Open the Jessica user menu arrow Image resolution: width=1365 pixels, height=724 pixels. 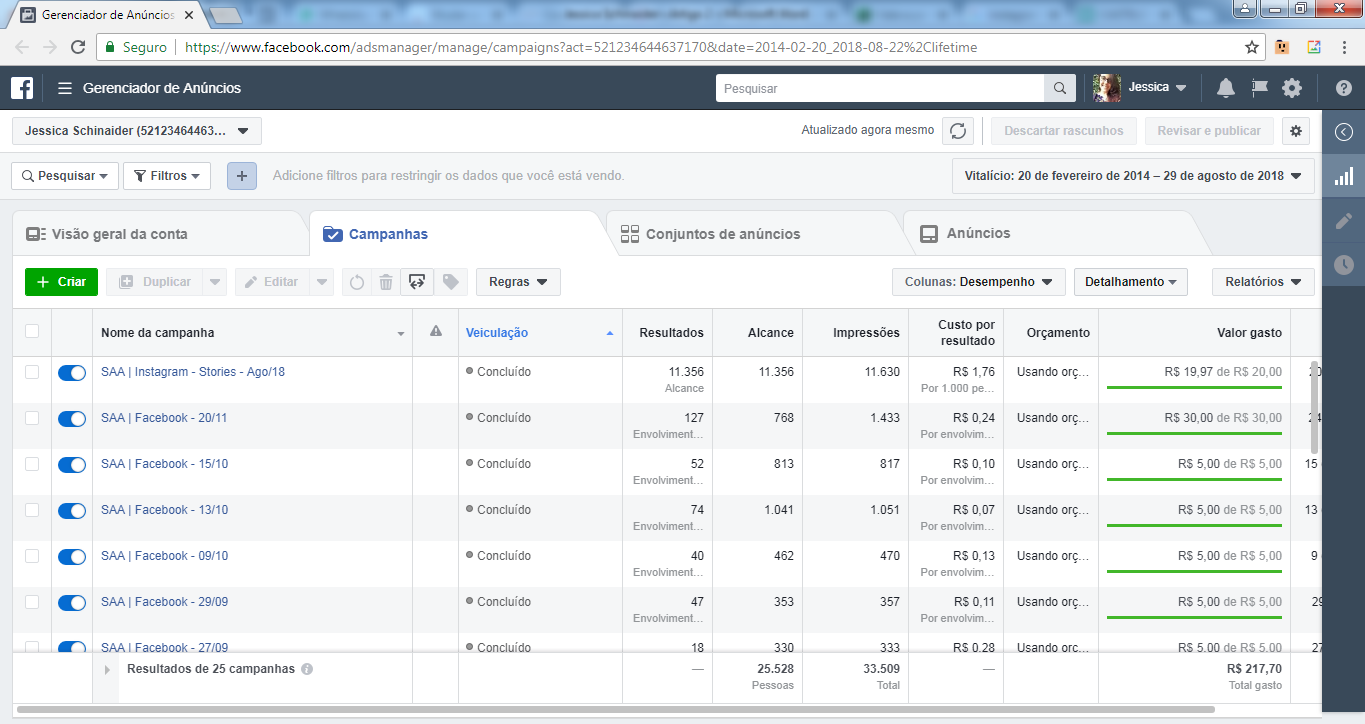click(1181, 88)
